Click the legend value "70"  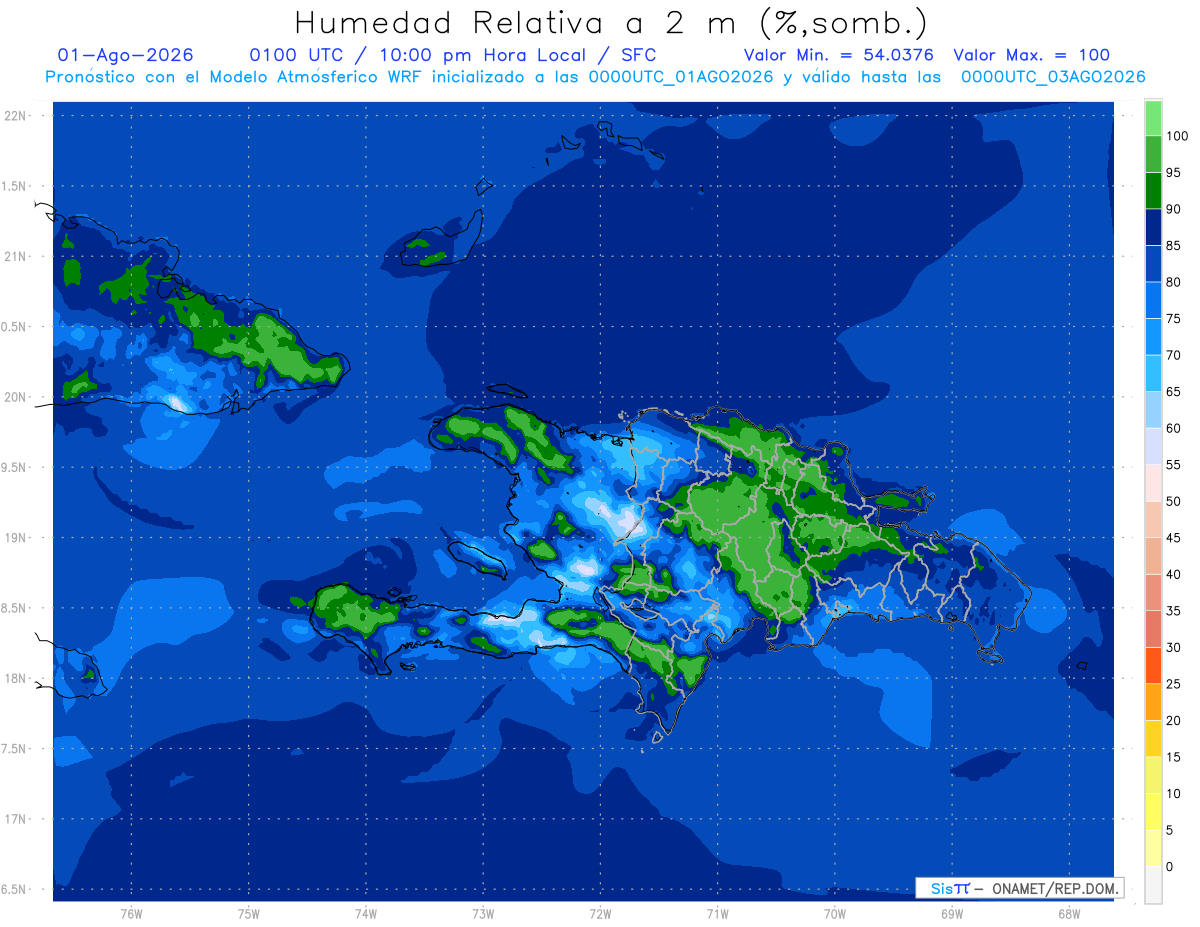[1173, 355]
